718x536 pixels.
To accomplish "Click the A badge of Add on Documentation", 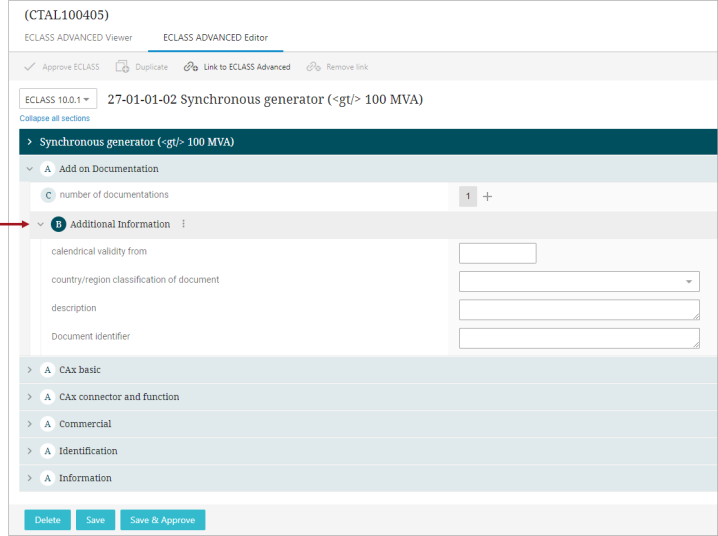I will pos(48,169).
